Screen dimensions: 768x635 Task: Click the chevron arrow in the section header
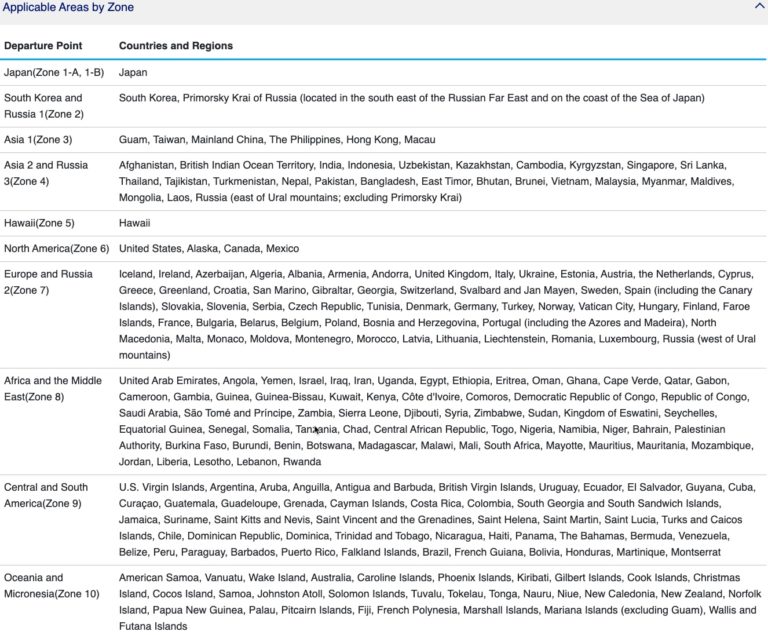pyautogui.click(x=759, y=6)
